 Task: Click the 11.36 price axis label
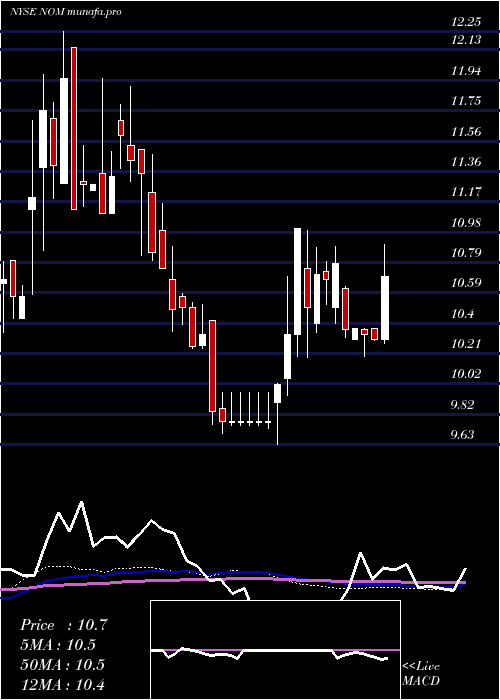(x=466, y=162)
